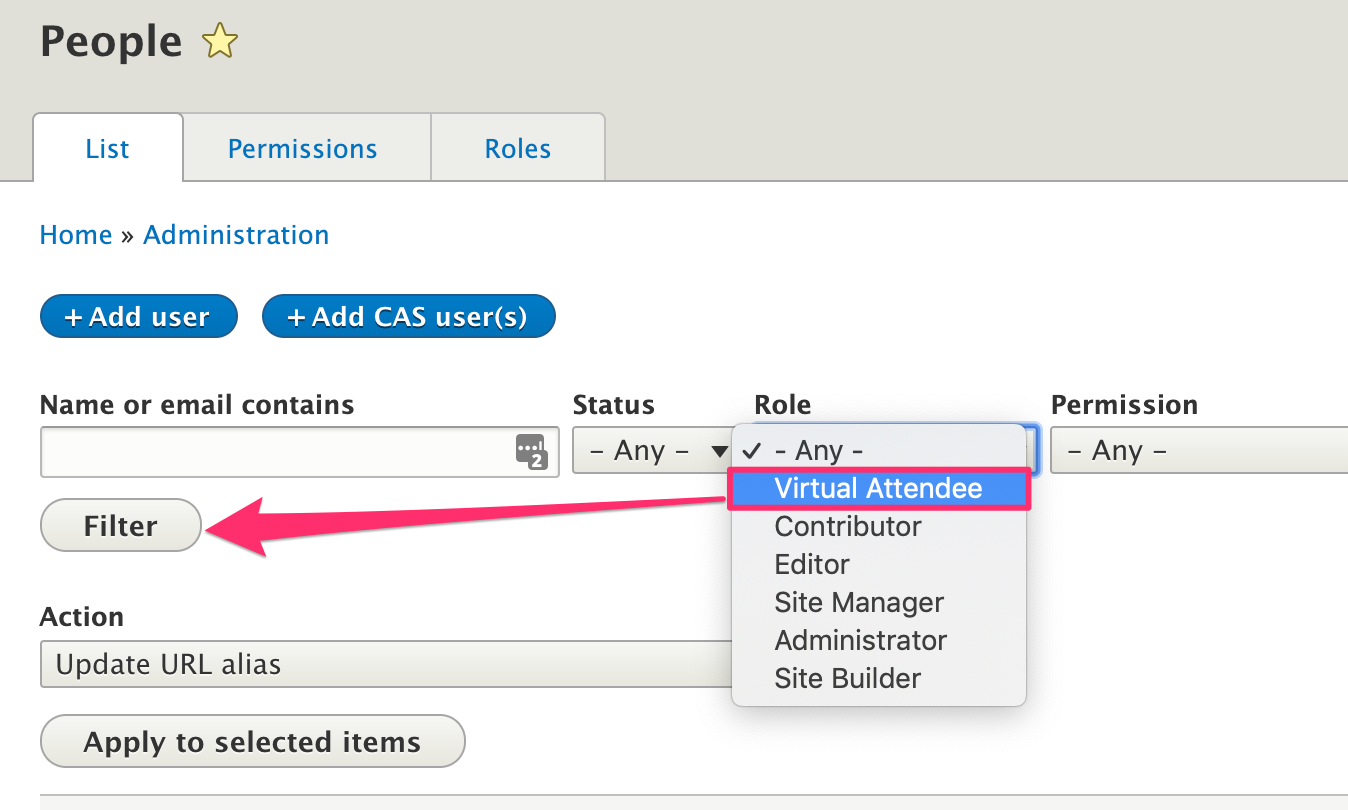Select Administrator role option

point(860,641)
